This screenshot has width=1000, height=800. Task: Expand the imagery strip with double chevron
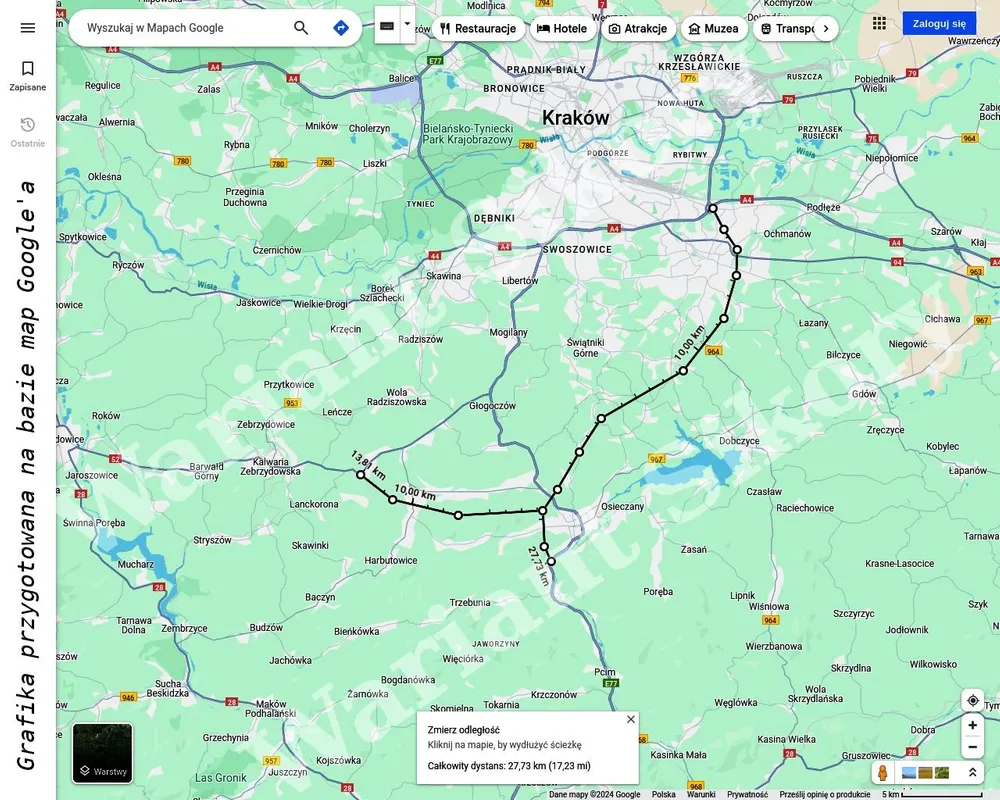[x=973, y=773]
